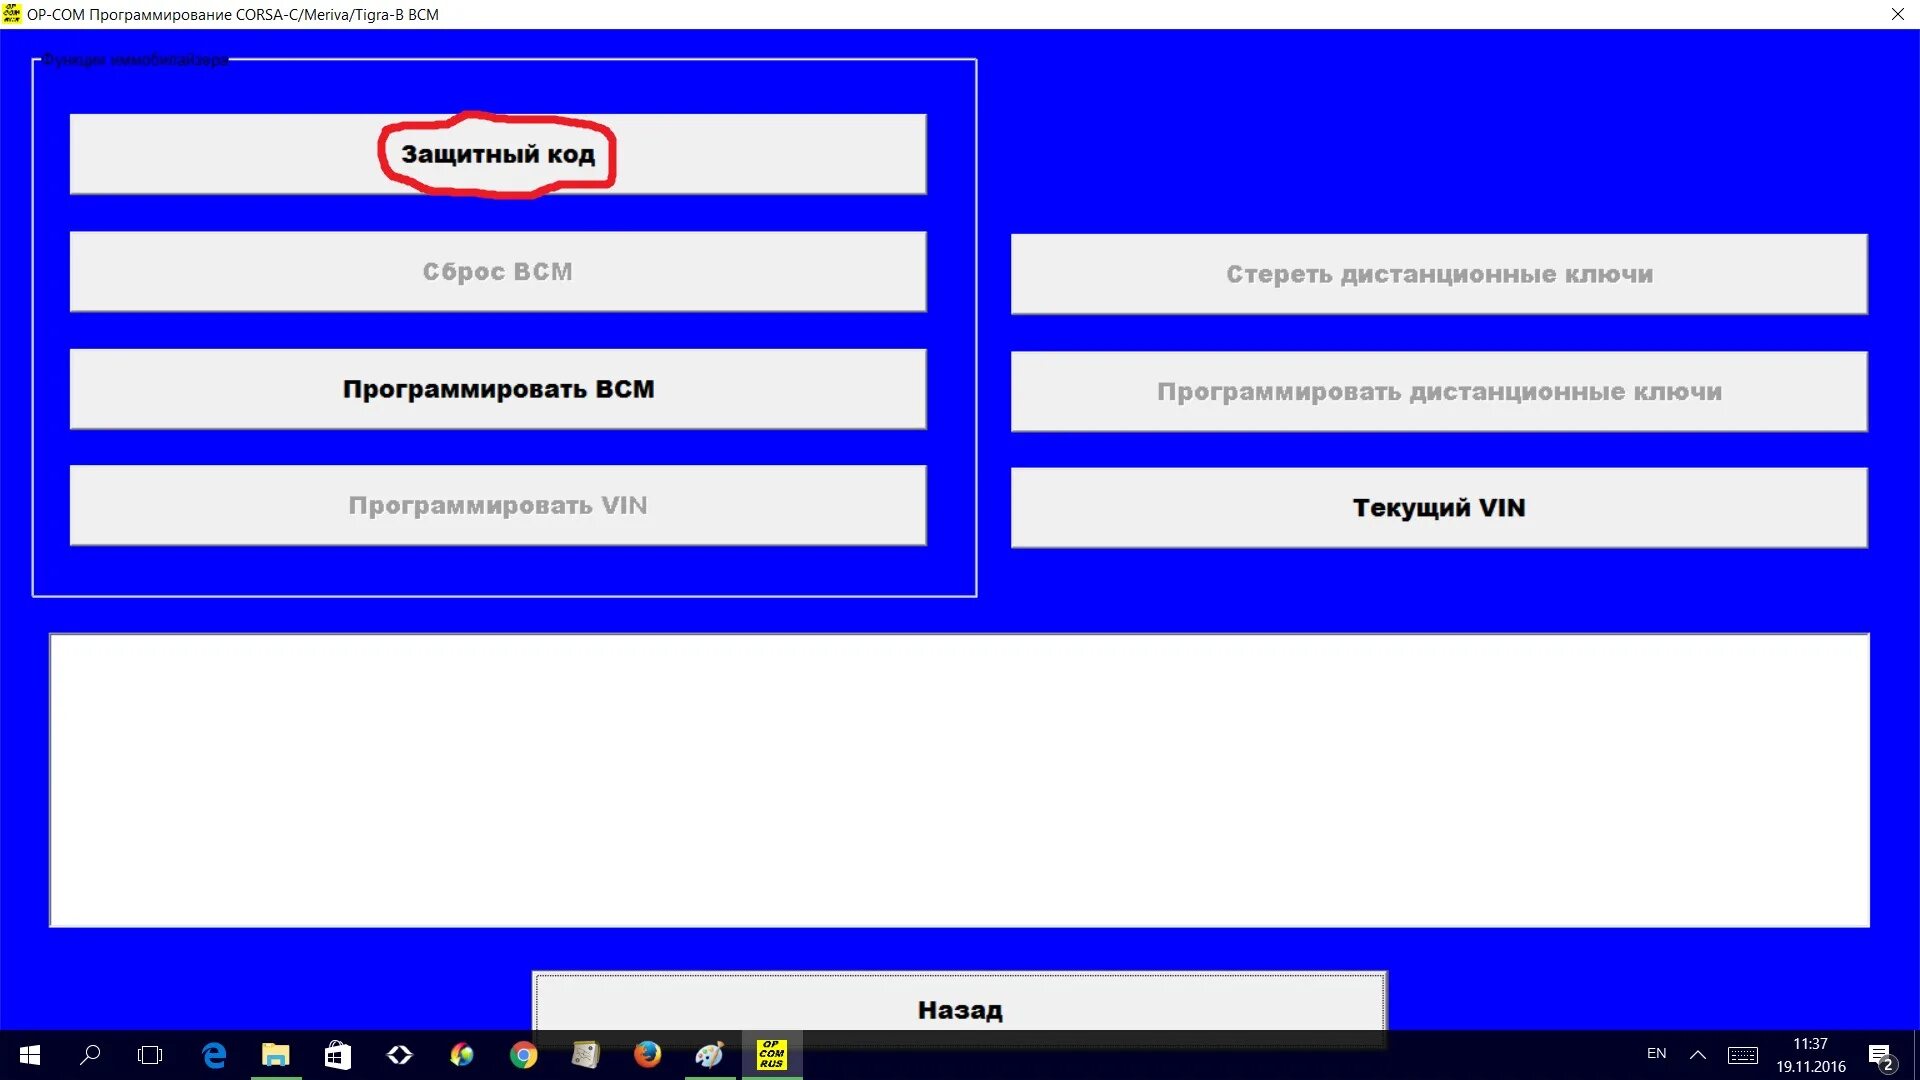The image size is (1920, 1080).
Task: Open File Explorer from the taskbar
Action: tap(276, 1055)
